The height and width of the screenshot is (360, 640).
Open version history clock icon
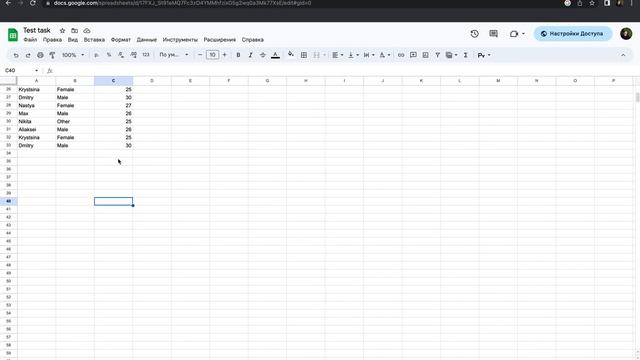[474, 34]
